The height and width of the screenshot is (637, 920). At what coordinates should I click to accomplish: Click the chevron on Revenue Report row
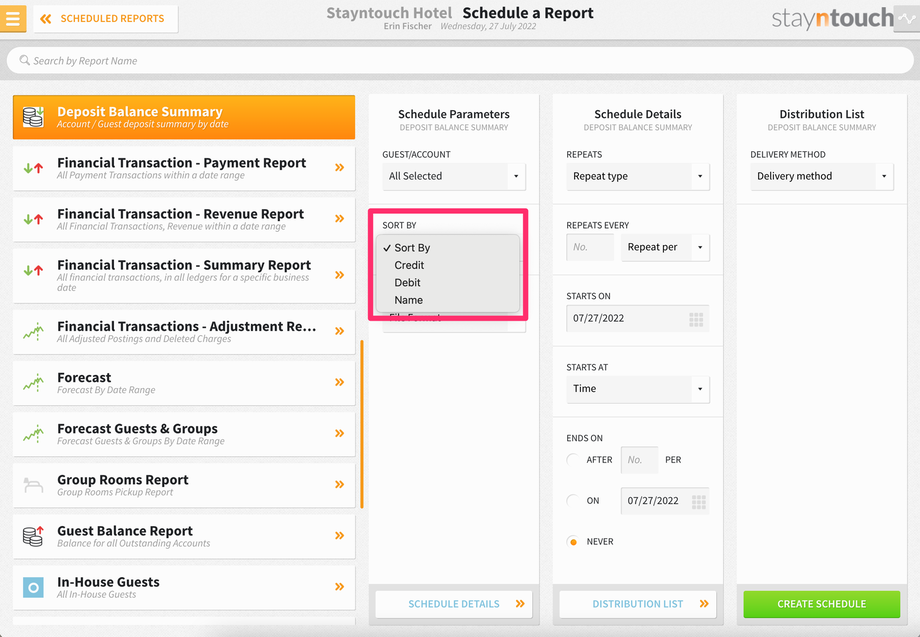[x=339, y=219]
